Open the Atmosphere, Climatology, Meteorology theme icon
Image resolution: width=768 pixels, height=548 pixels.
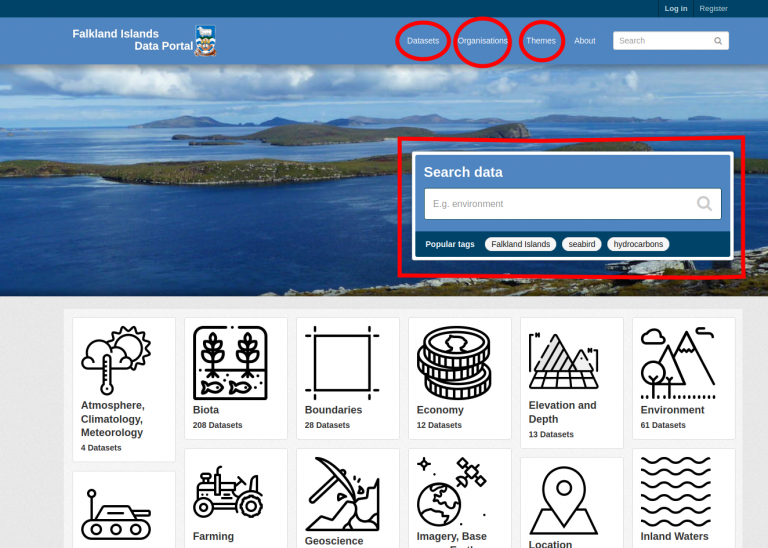coord(117,360)
